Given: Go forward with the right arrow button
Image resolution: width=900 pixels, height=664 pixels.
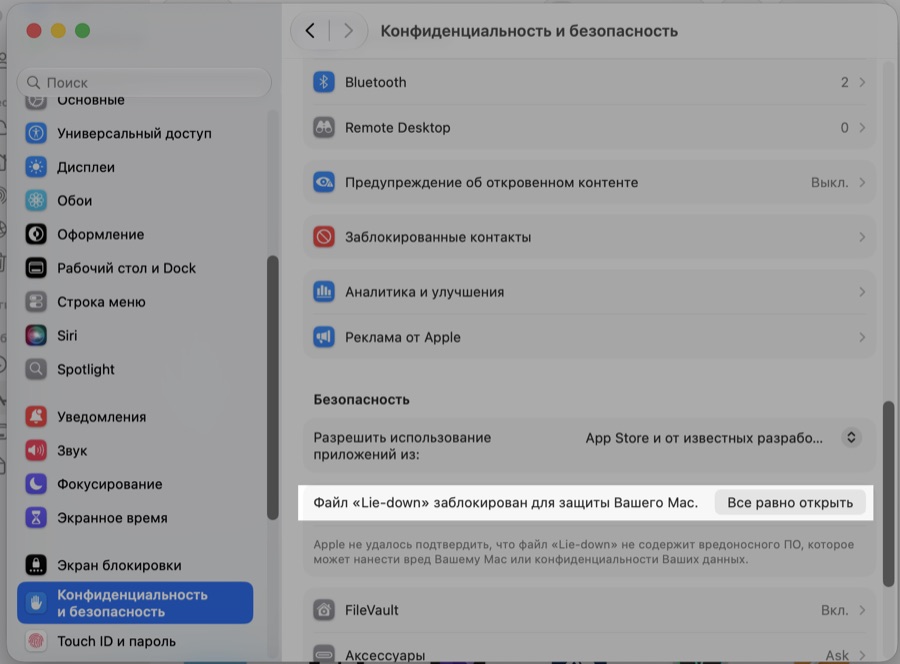Looking at the screenshot, I should tap(348, 30).
